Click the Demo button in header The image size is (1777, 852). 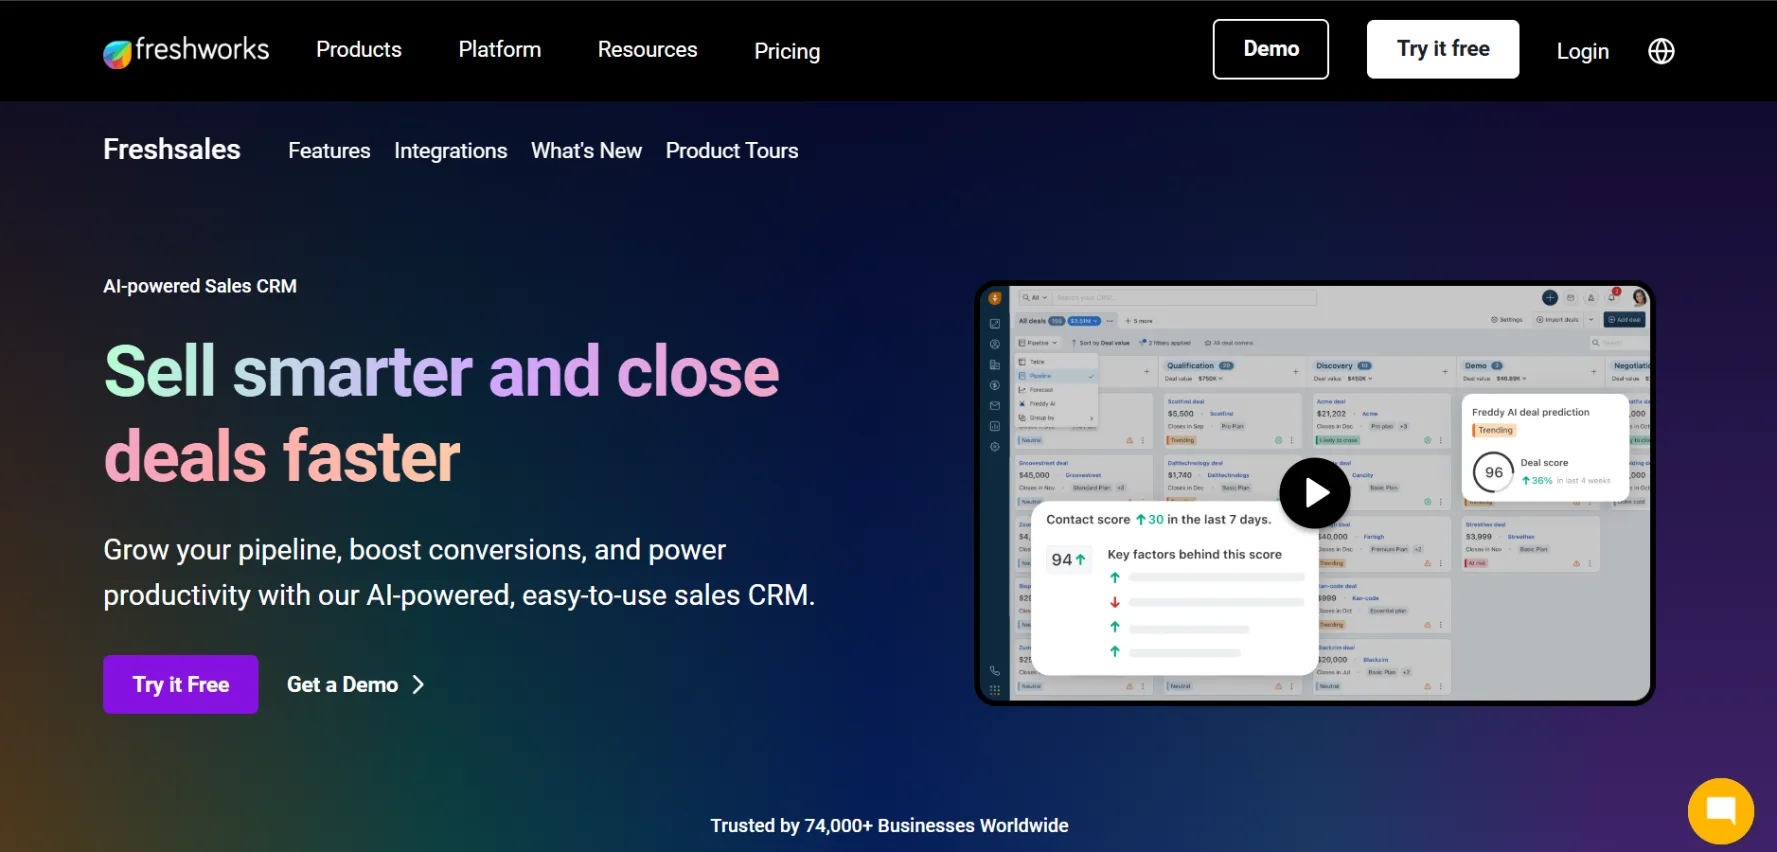coord(1270,49)
